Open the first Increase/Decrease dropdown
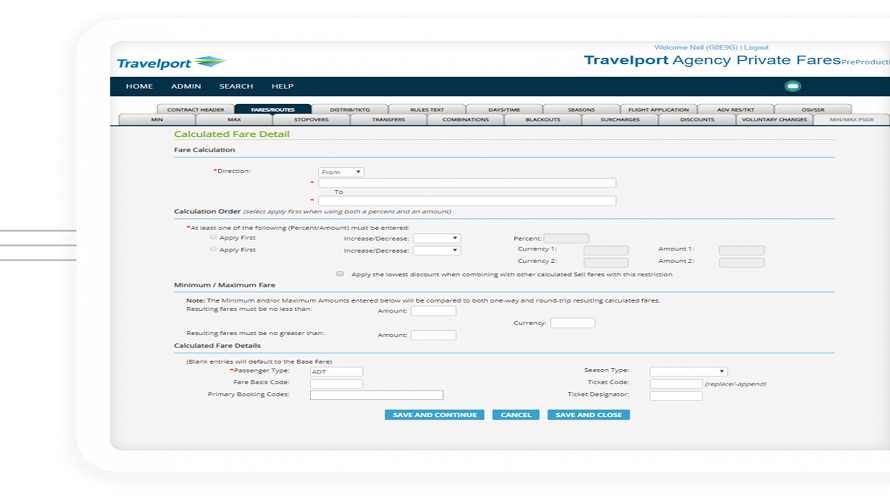Image resolution: width=890 pixels, height=500 pixels. pos(436,238)
